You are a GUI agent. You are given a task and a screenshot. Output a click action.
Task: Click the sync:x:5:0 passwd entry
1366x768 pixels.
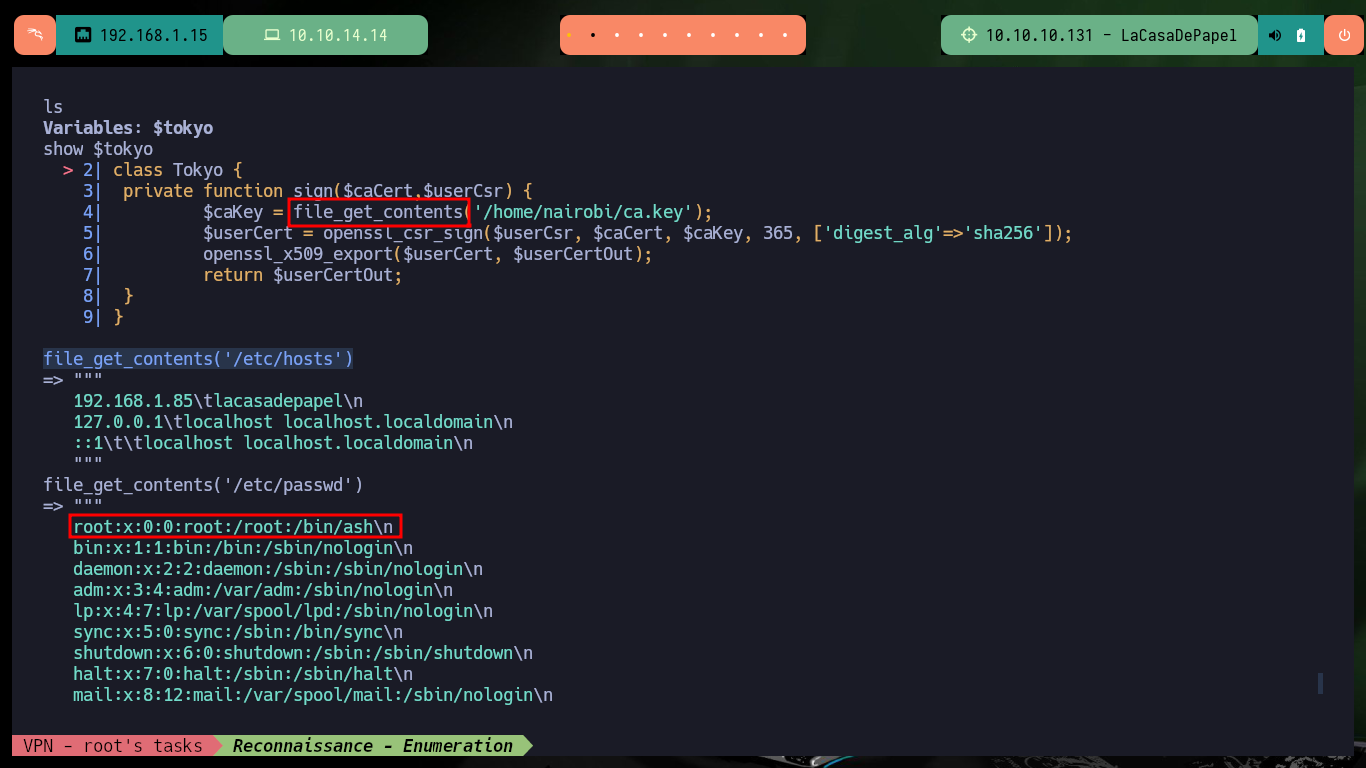point(238,632)
